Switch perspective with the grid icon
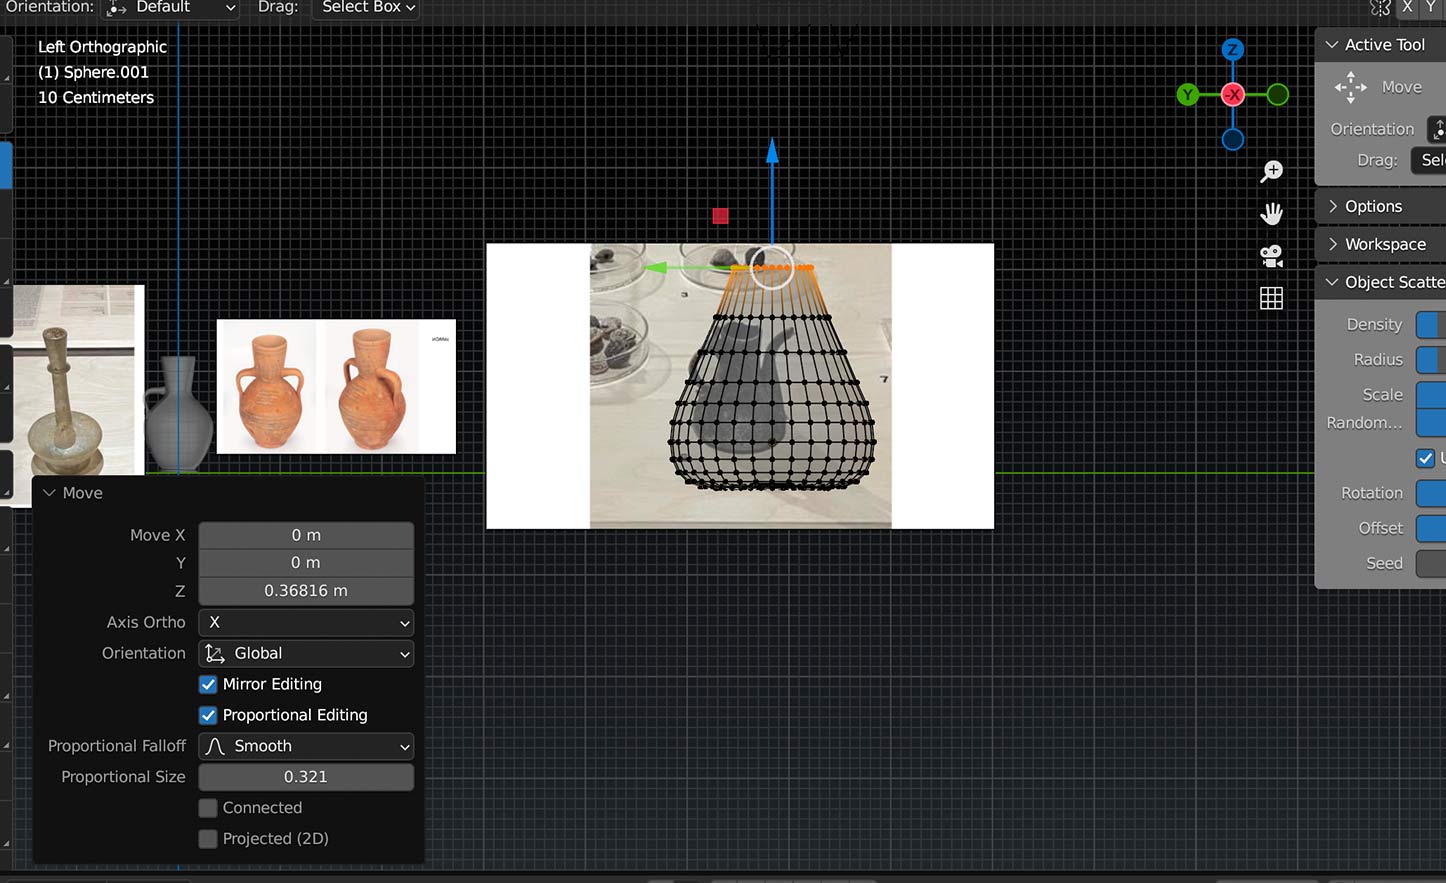 coord(1271,298)
